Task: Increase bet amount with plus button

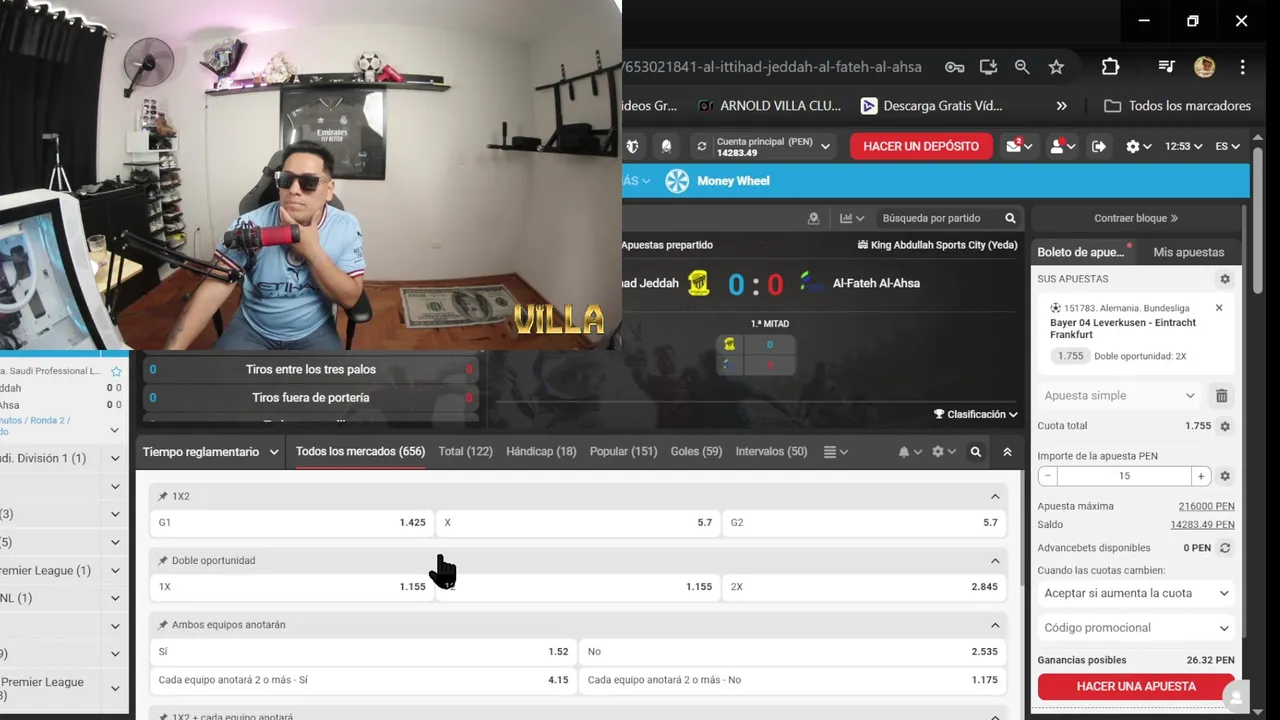Action: [1201, 476]
